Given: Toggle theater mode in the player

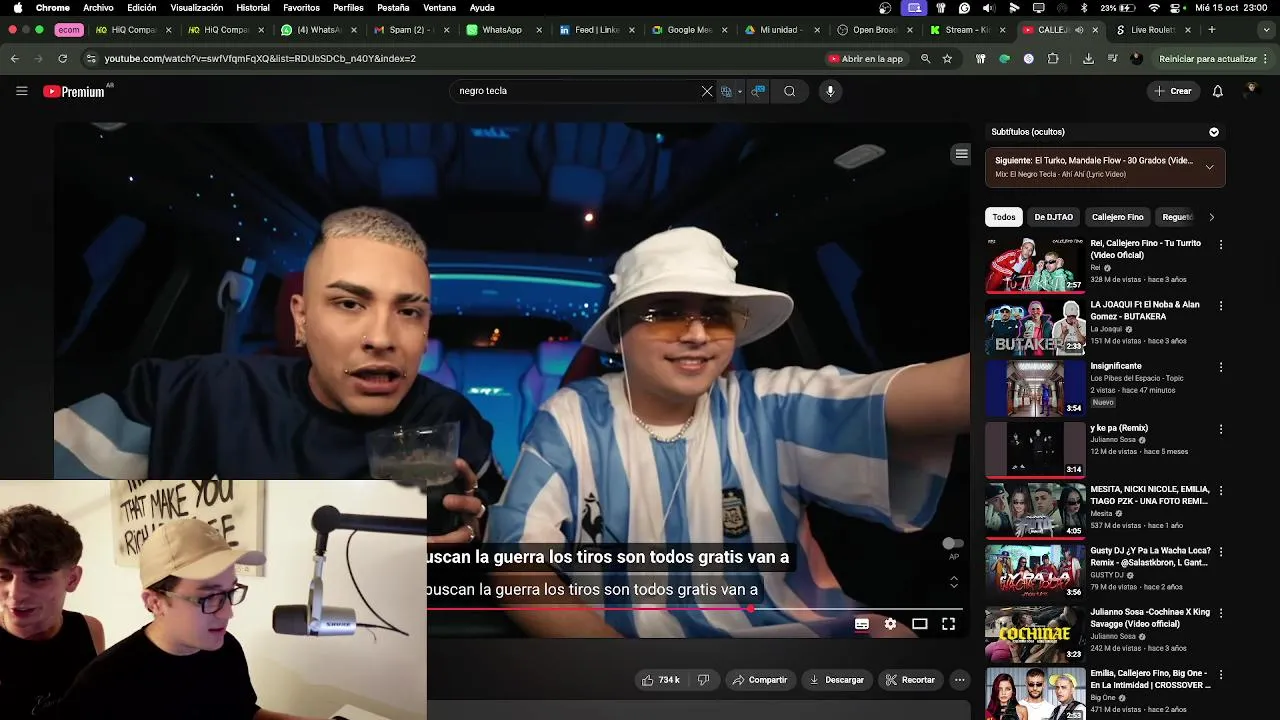Looking at the screenshot, I should pos(919,624).
